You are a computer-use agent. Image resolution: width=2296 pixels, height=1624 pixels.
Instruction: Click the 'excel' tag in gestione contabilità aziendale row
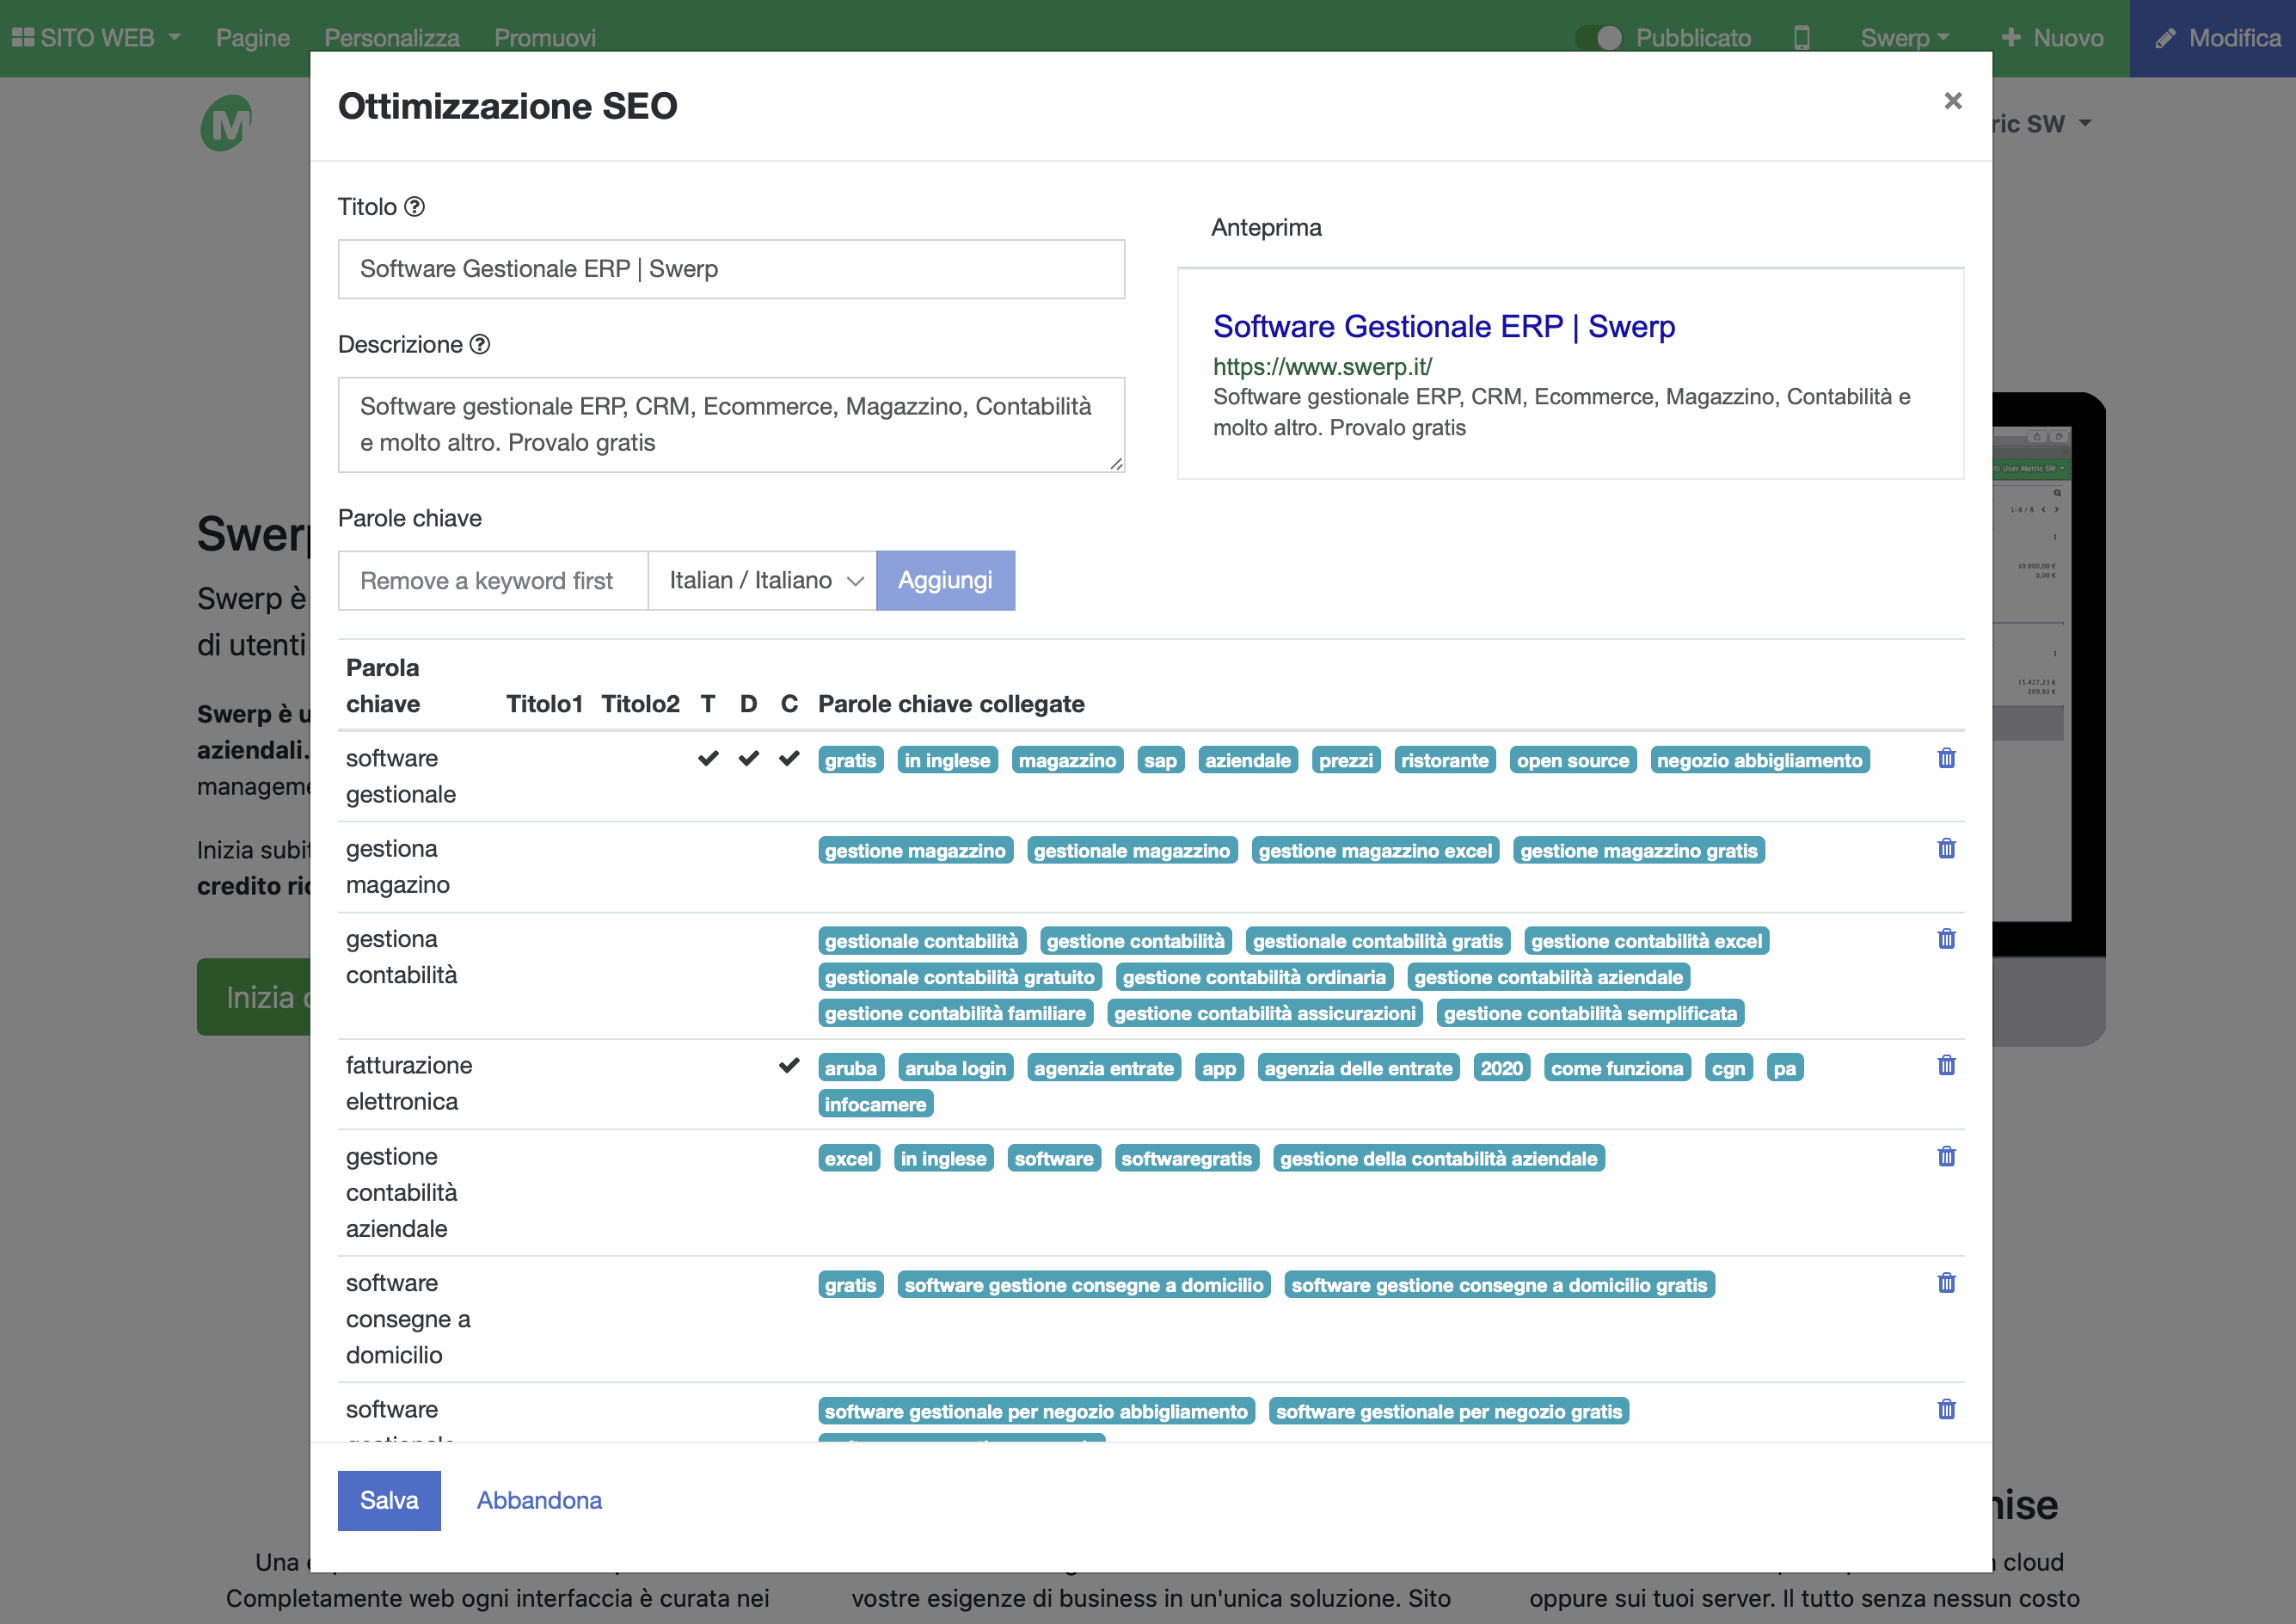tap(848, 1158)
